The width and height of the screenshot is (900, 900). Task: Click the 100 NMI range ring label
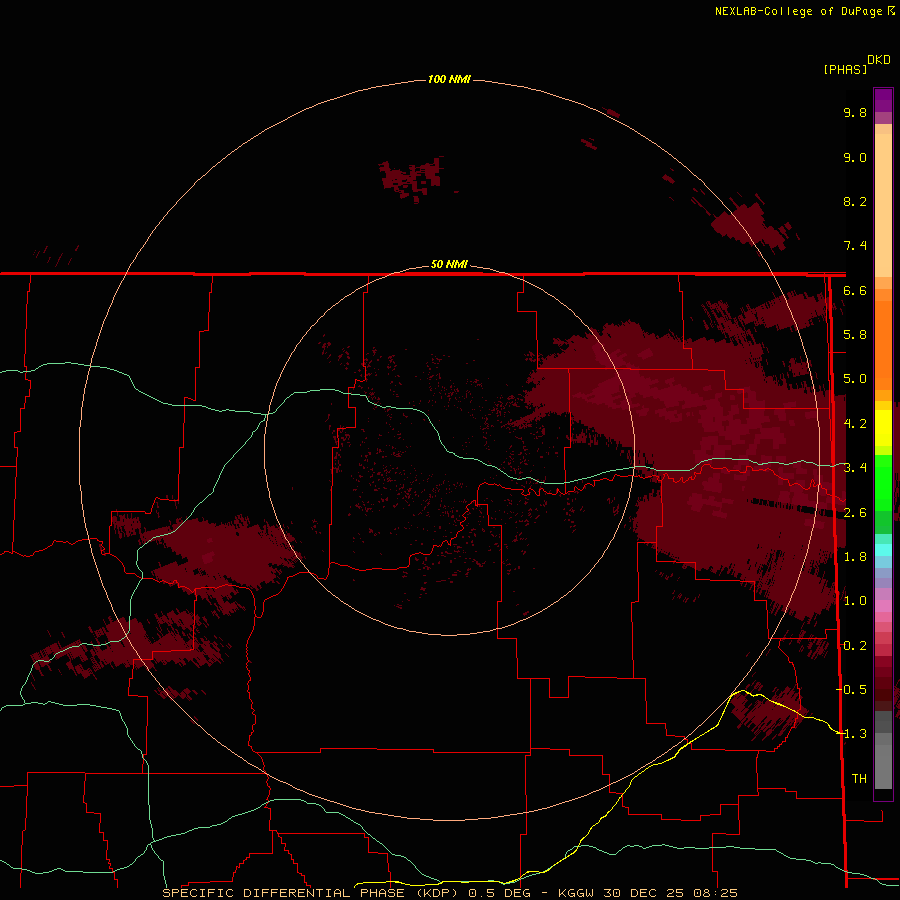[449, 79]
